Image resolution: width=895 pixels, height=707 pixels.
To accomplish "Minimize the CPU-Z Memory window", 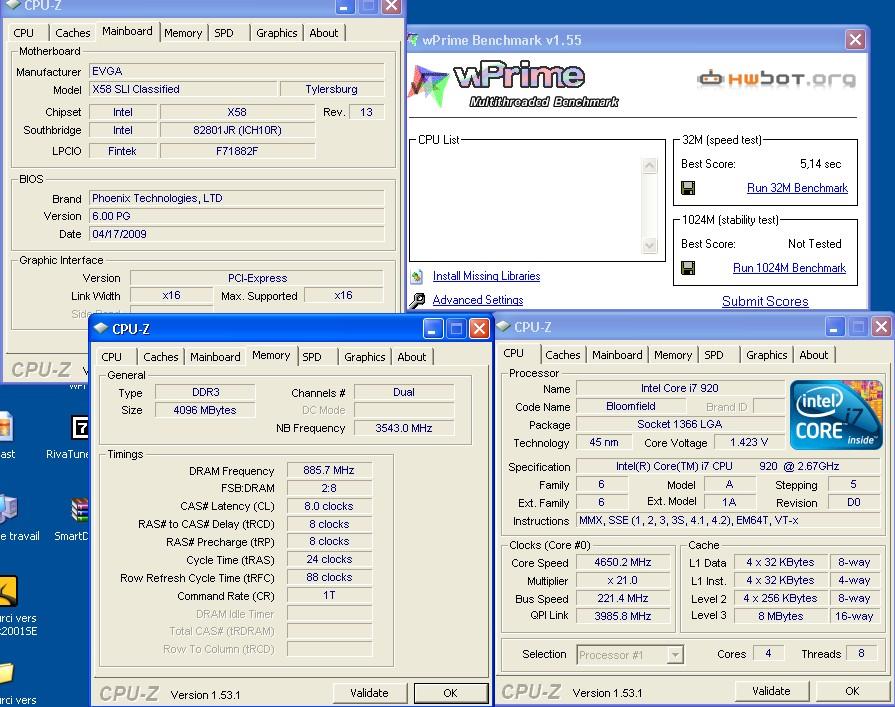I will click(x=433, y=329).
